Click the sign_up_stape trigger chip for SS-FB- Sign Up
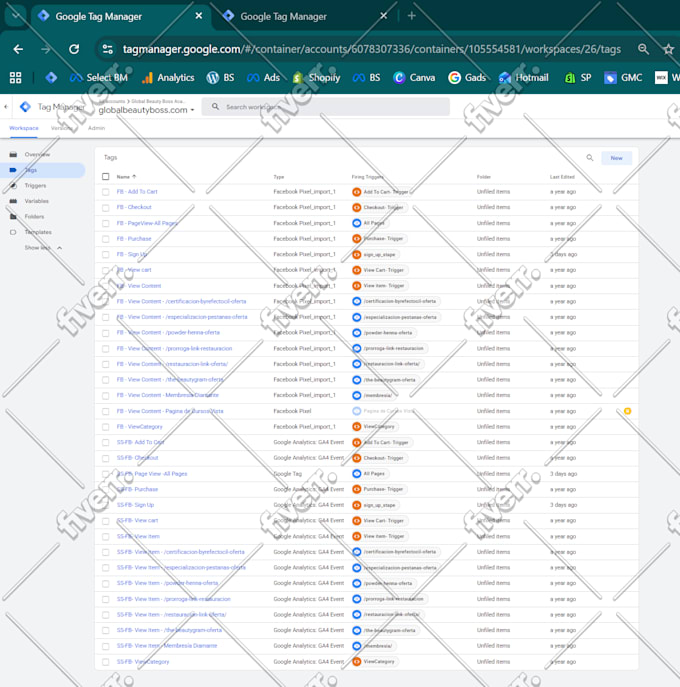The width and height of the screenshot is (680, 687). [x=375, y=505]
